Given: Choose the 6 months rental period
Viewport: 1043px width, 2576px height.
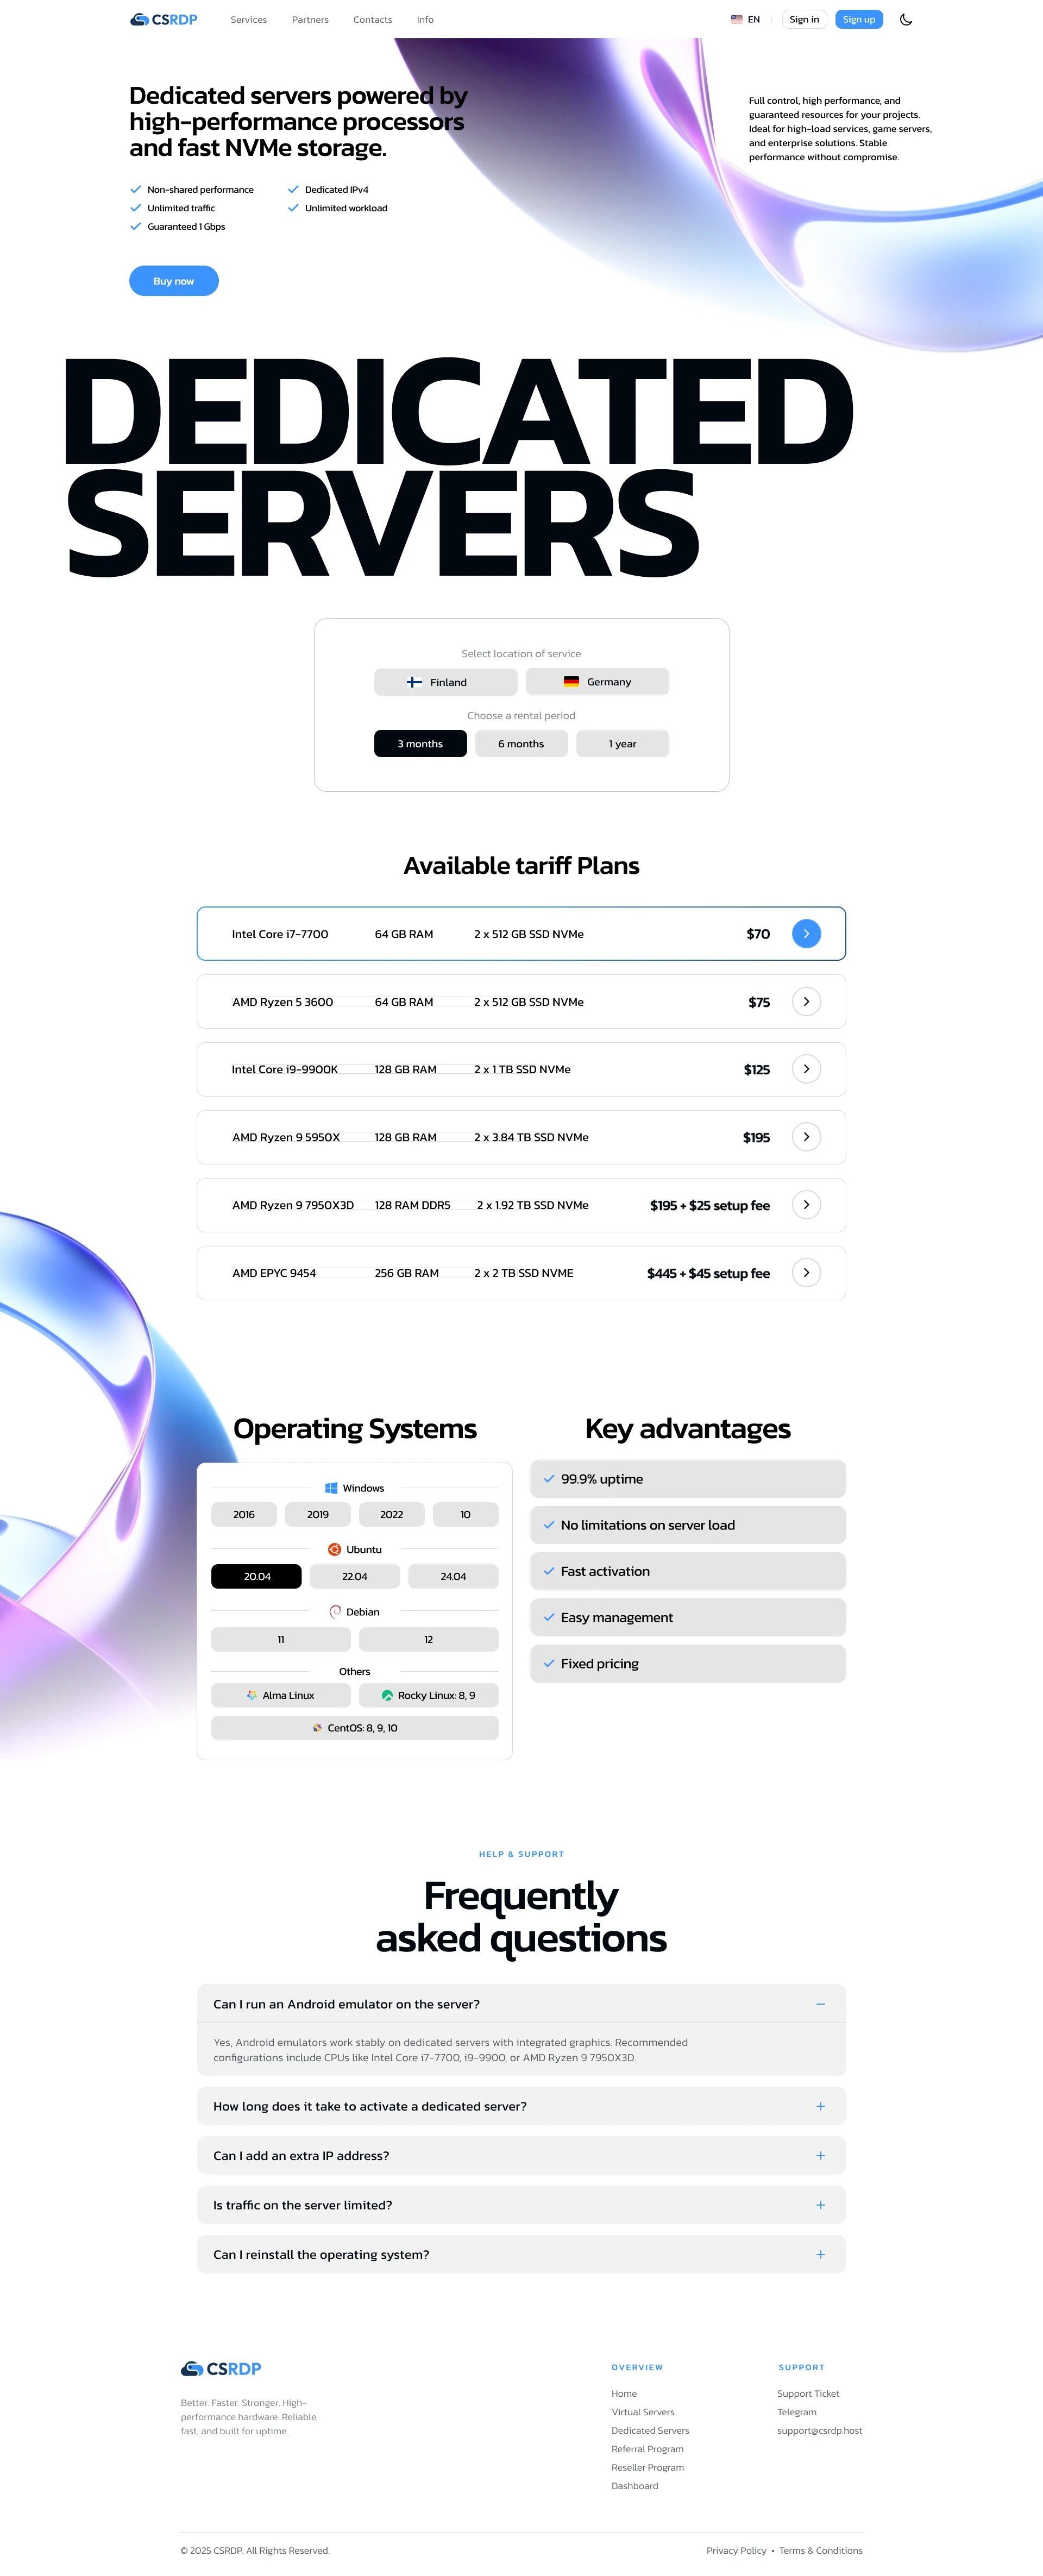Looking at the screenshot, I should tap(521, 743).
